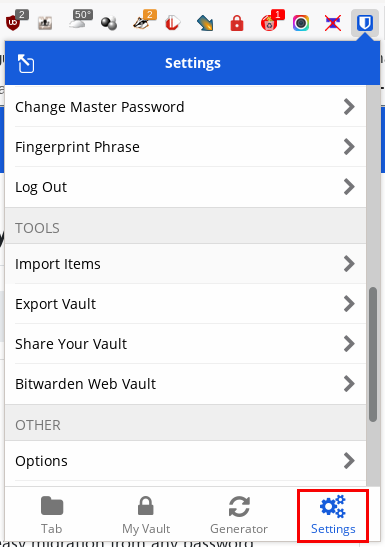Open Fingerprint Phrase via its arrow
The width and height of the screenshot is (385, 547).
click(349, 147)
